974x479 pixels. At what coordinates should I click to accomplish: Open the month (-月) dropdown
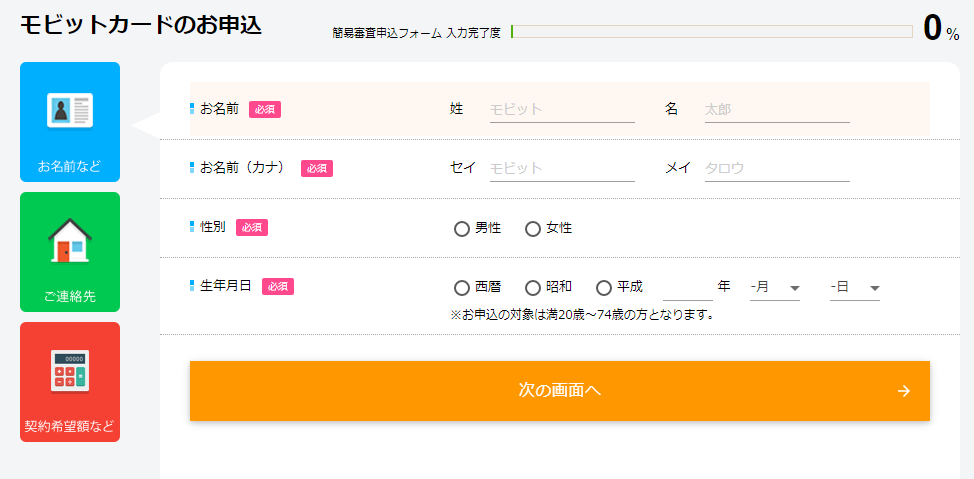pos(775,288)
